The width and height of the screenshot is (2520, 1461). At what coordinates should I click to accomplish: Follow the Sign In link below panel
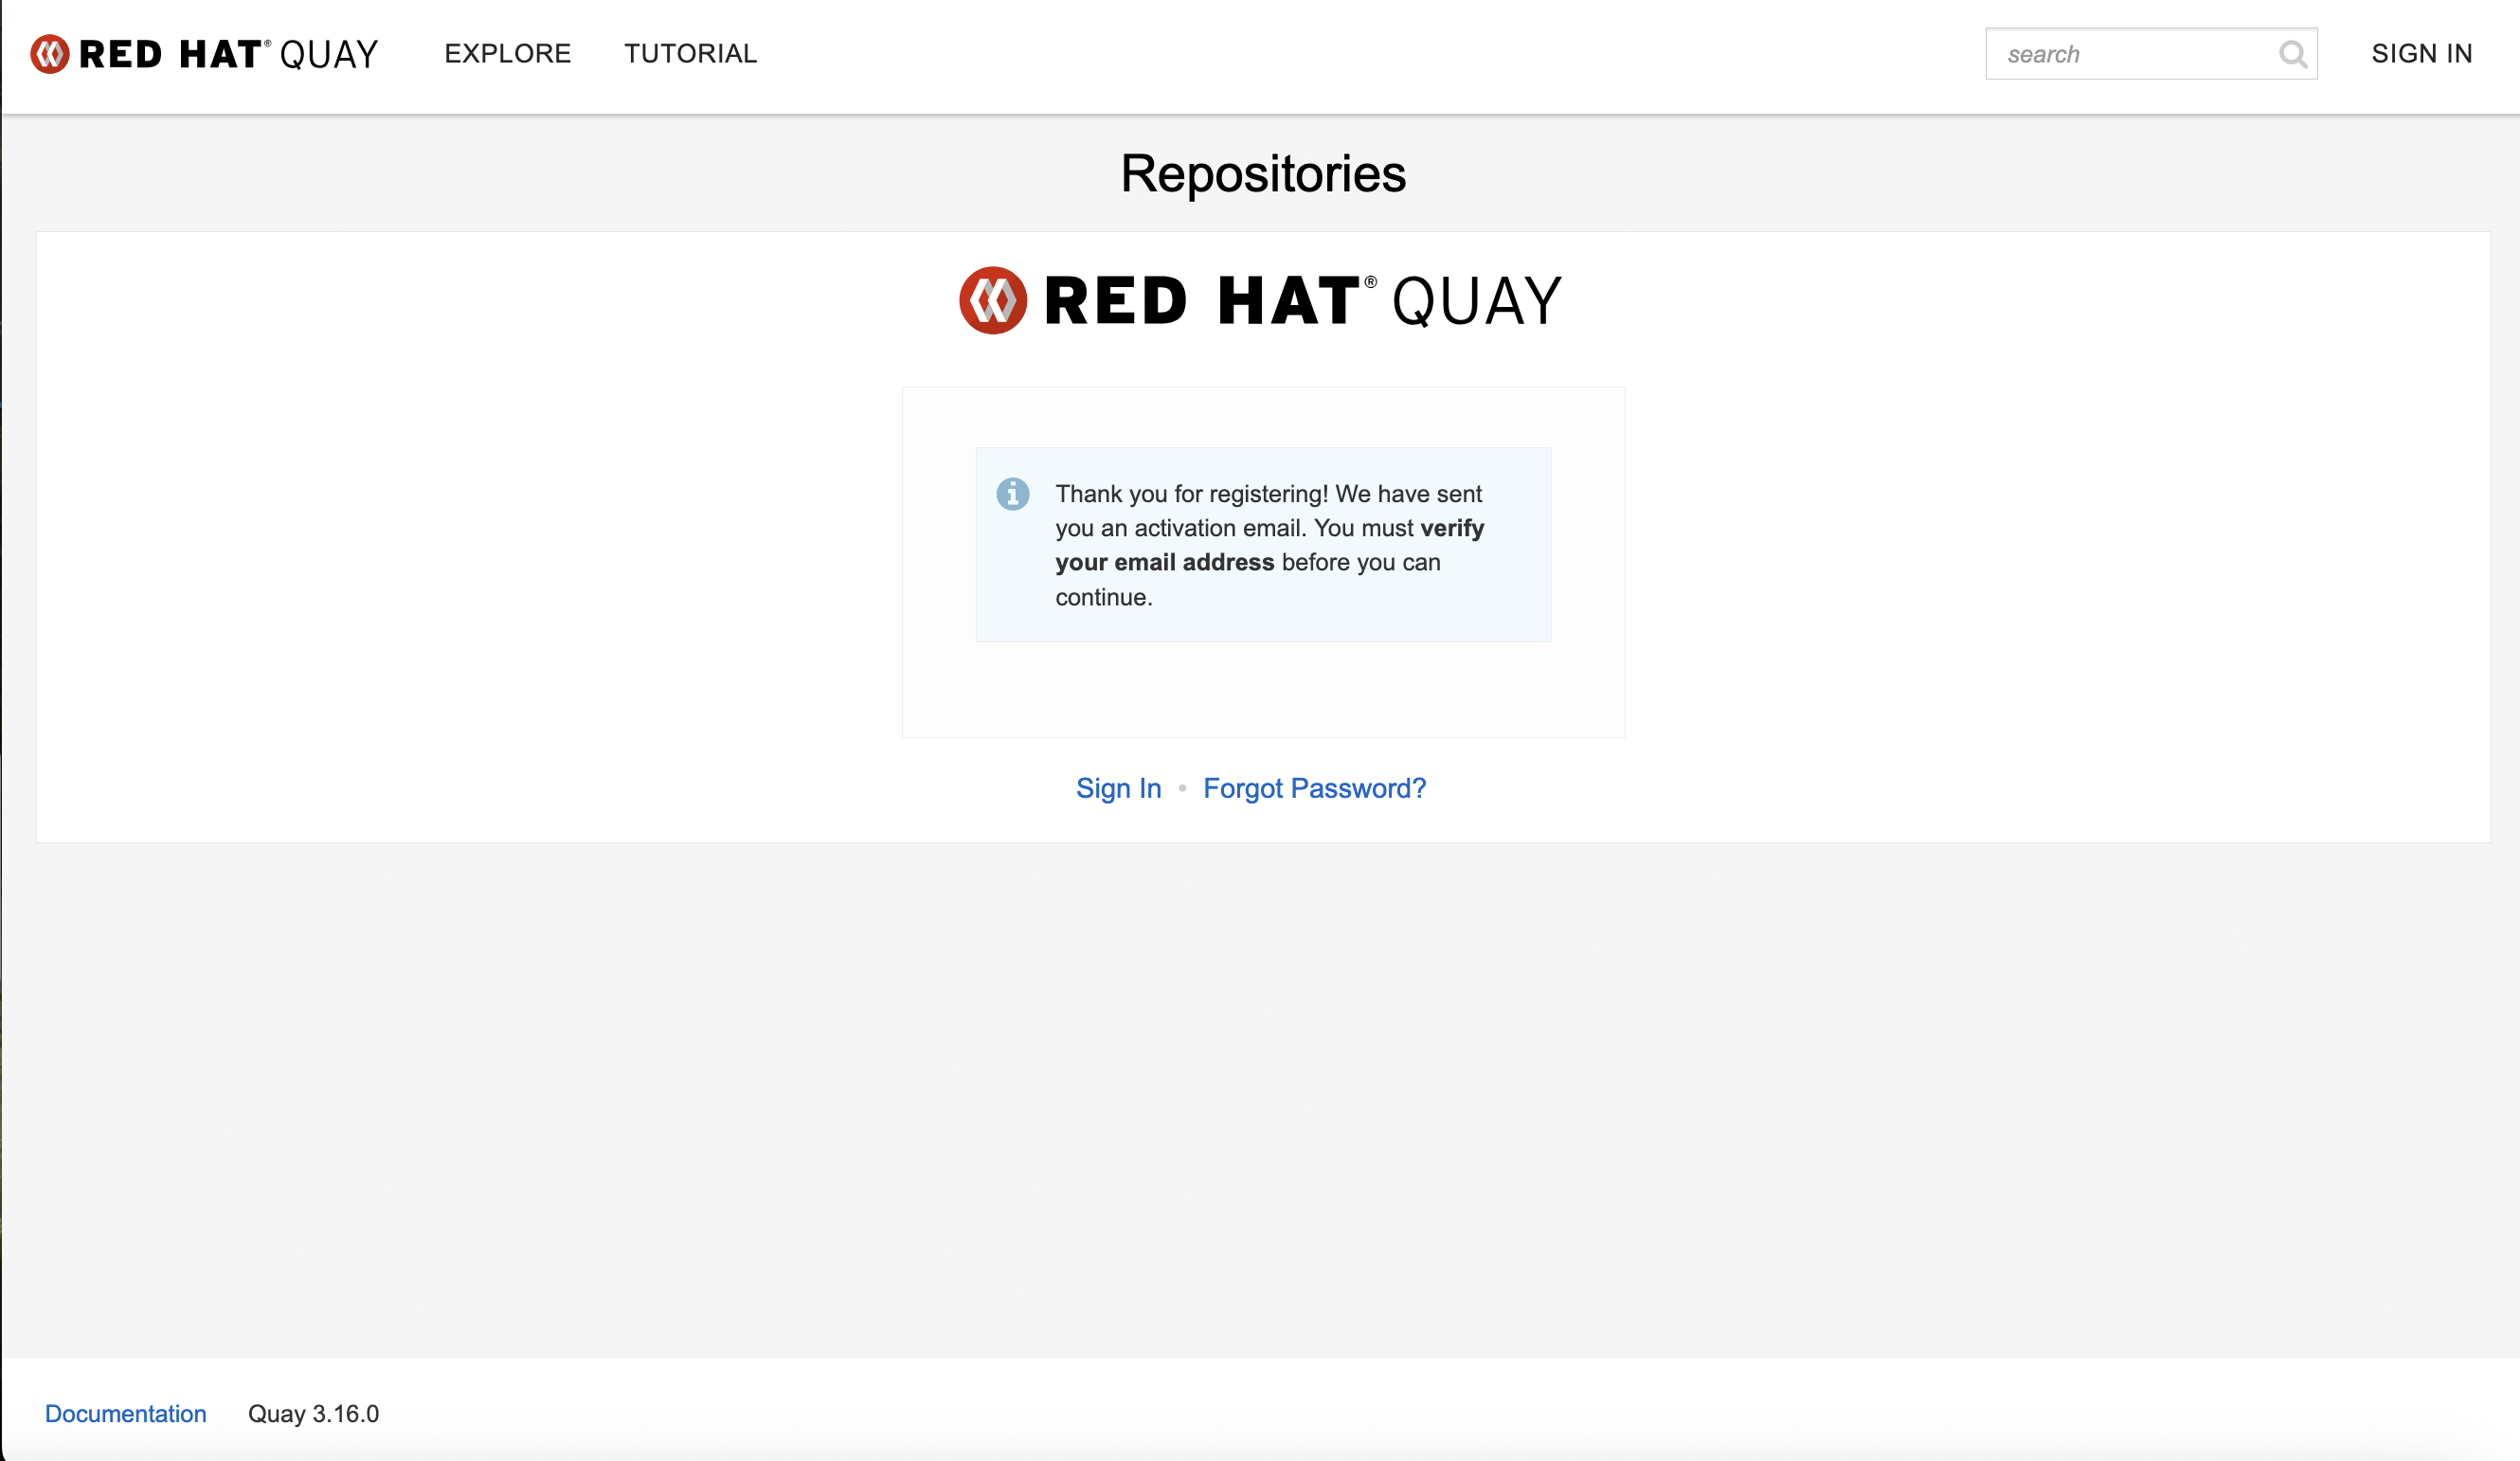[x=1118, y=788]
